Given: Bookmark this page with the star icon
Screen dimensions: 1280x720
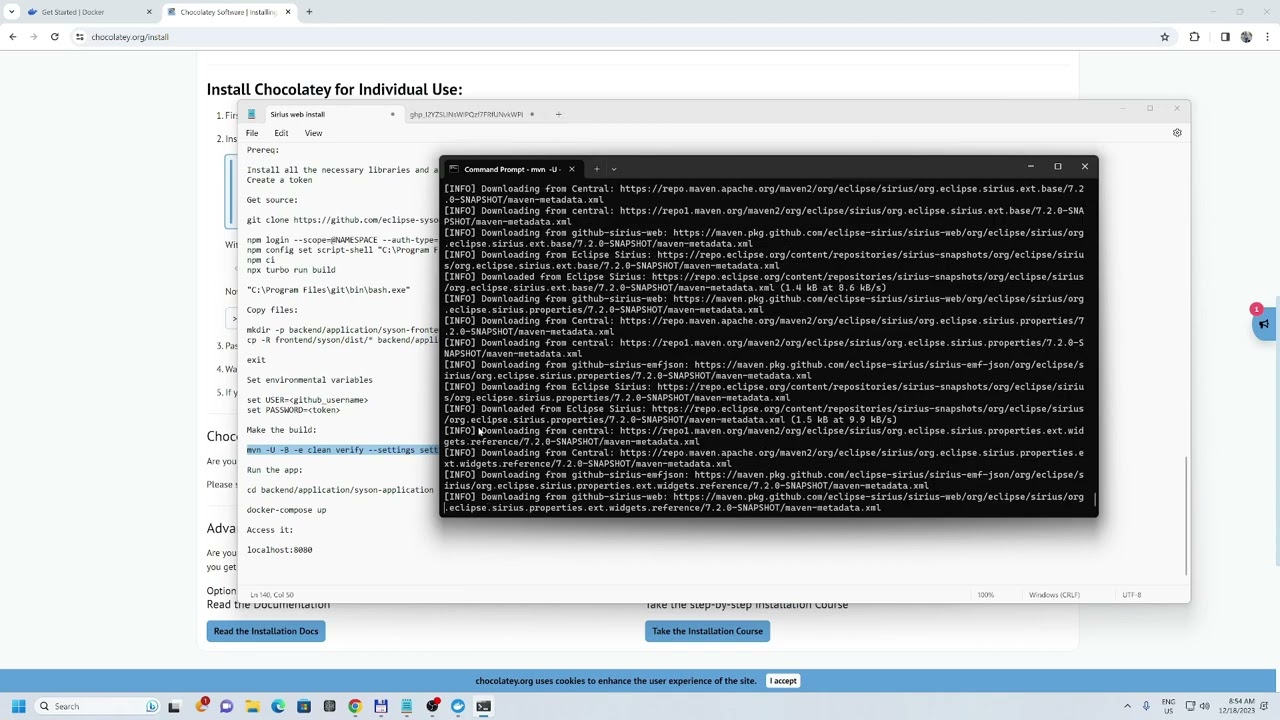Looking at the screenshot, I should point(1164,37).
